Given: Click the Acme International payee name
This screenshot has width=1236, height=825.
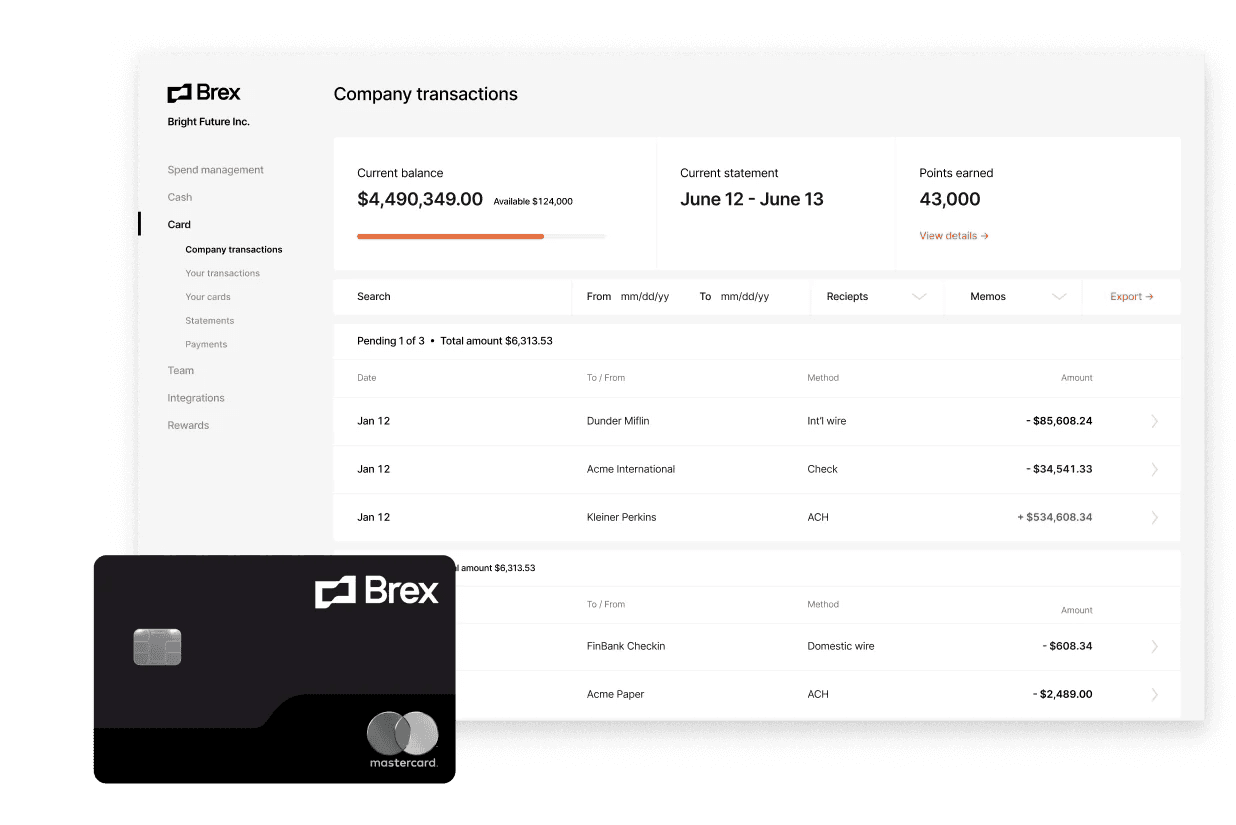Looking at the screenshot, I should tap(631, 469).
